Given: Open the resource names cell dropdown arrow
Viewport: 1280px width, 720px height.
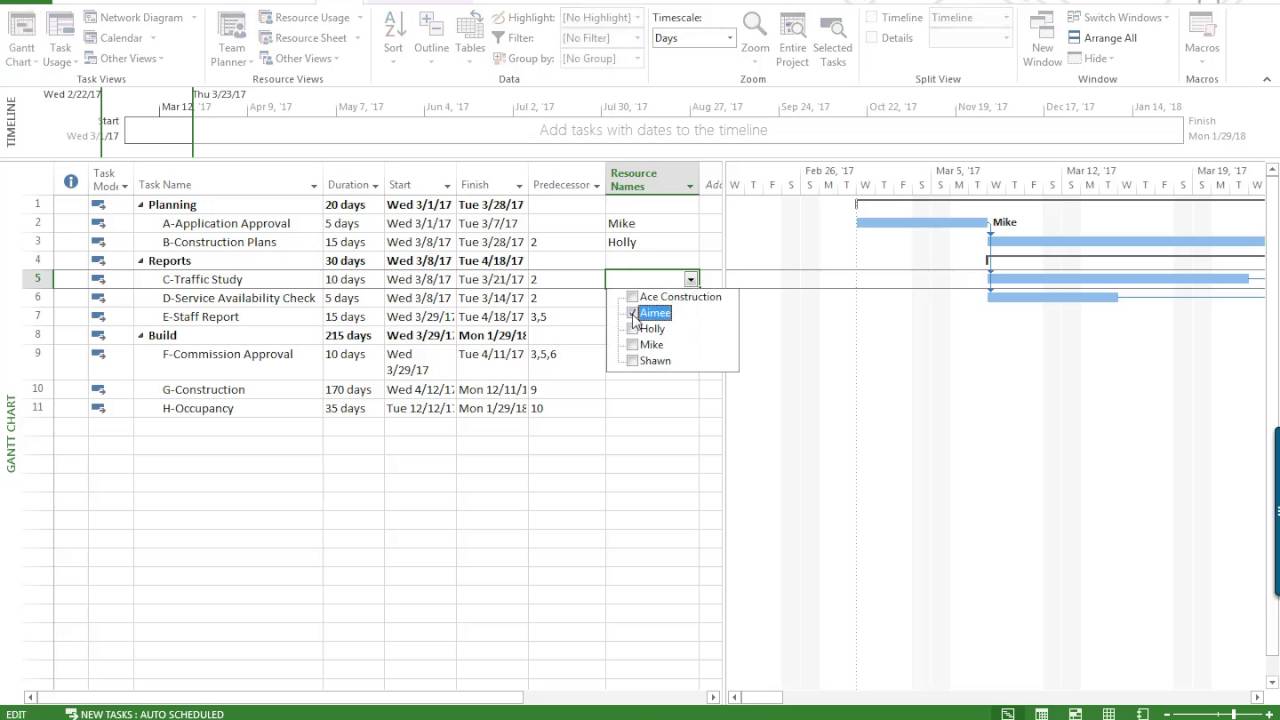Looking at the screenshot, I should (690, 280).
